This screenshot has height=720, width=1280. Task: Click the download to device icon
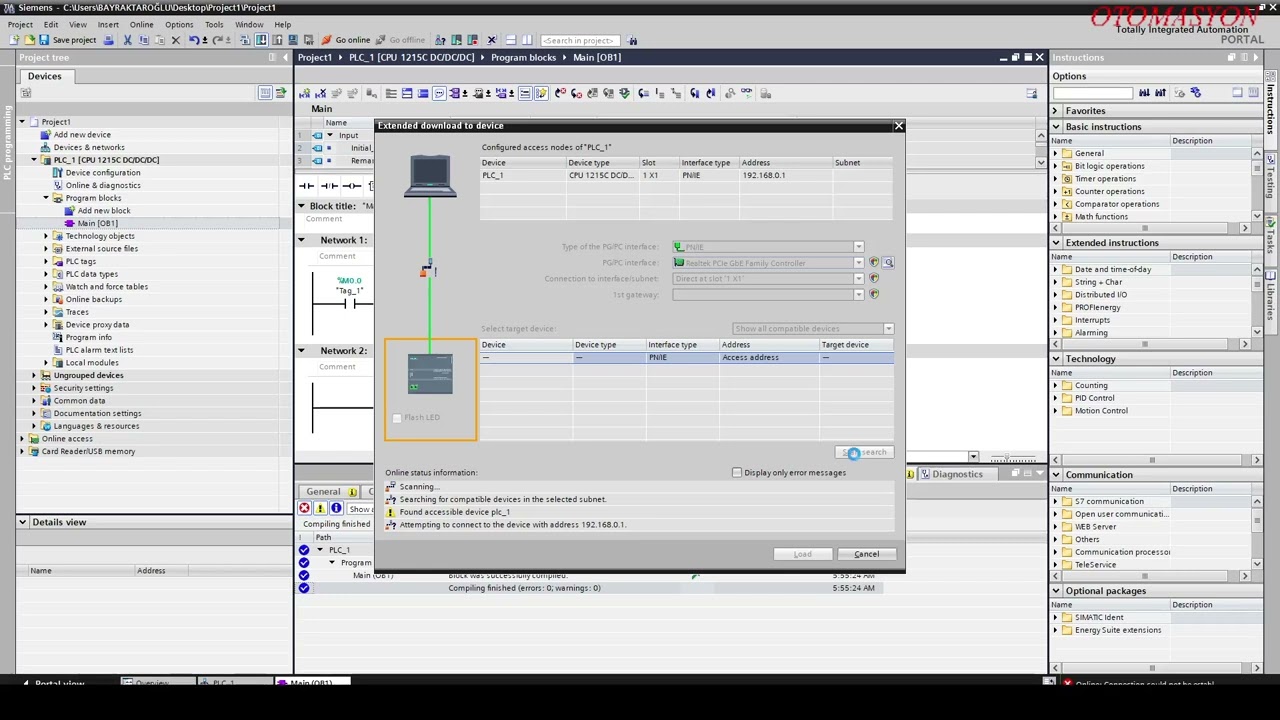[x=261, y=40]
